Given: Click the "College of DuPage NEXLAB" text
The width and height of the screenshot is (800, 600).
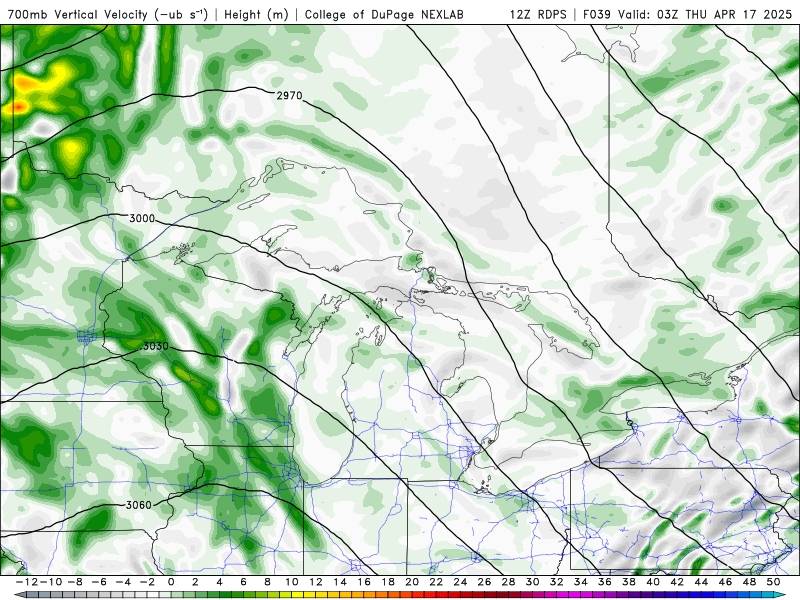Looking at the screenshot, I should [x=384, y=14].
